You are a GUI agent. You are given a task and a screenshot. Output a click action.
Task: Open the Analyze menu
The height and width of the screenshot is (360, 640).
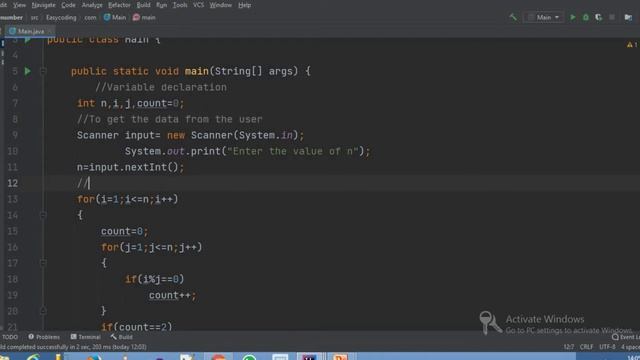point(92,5)
